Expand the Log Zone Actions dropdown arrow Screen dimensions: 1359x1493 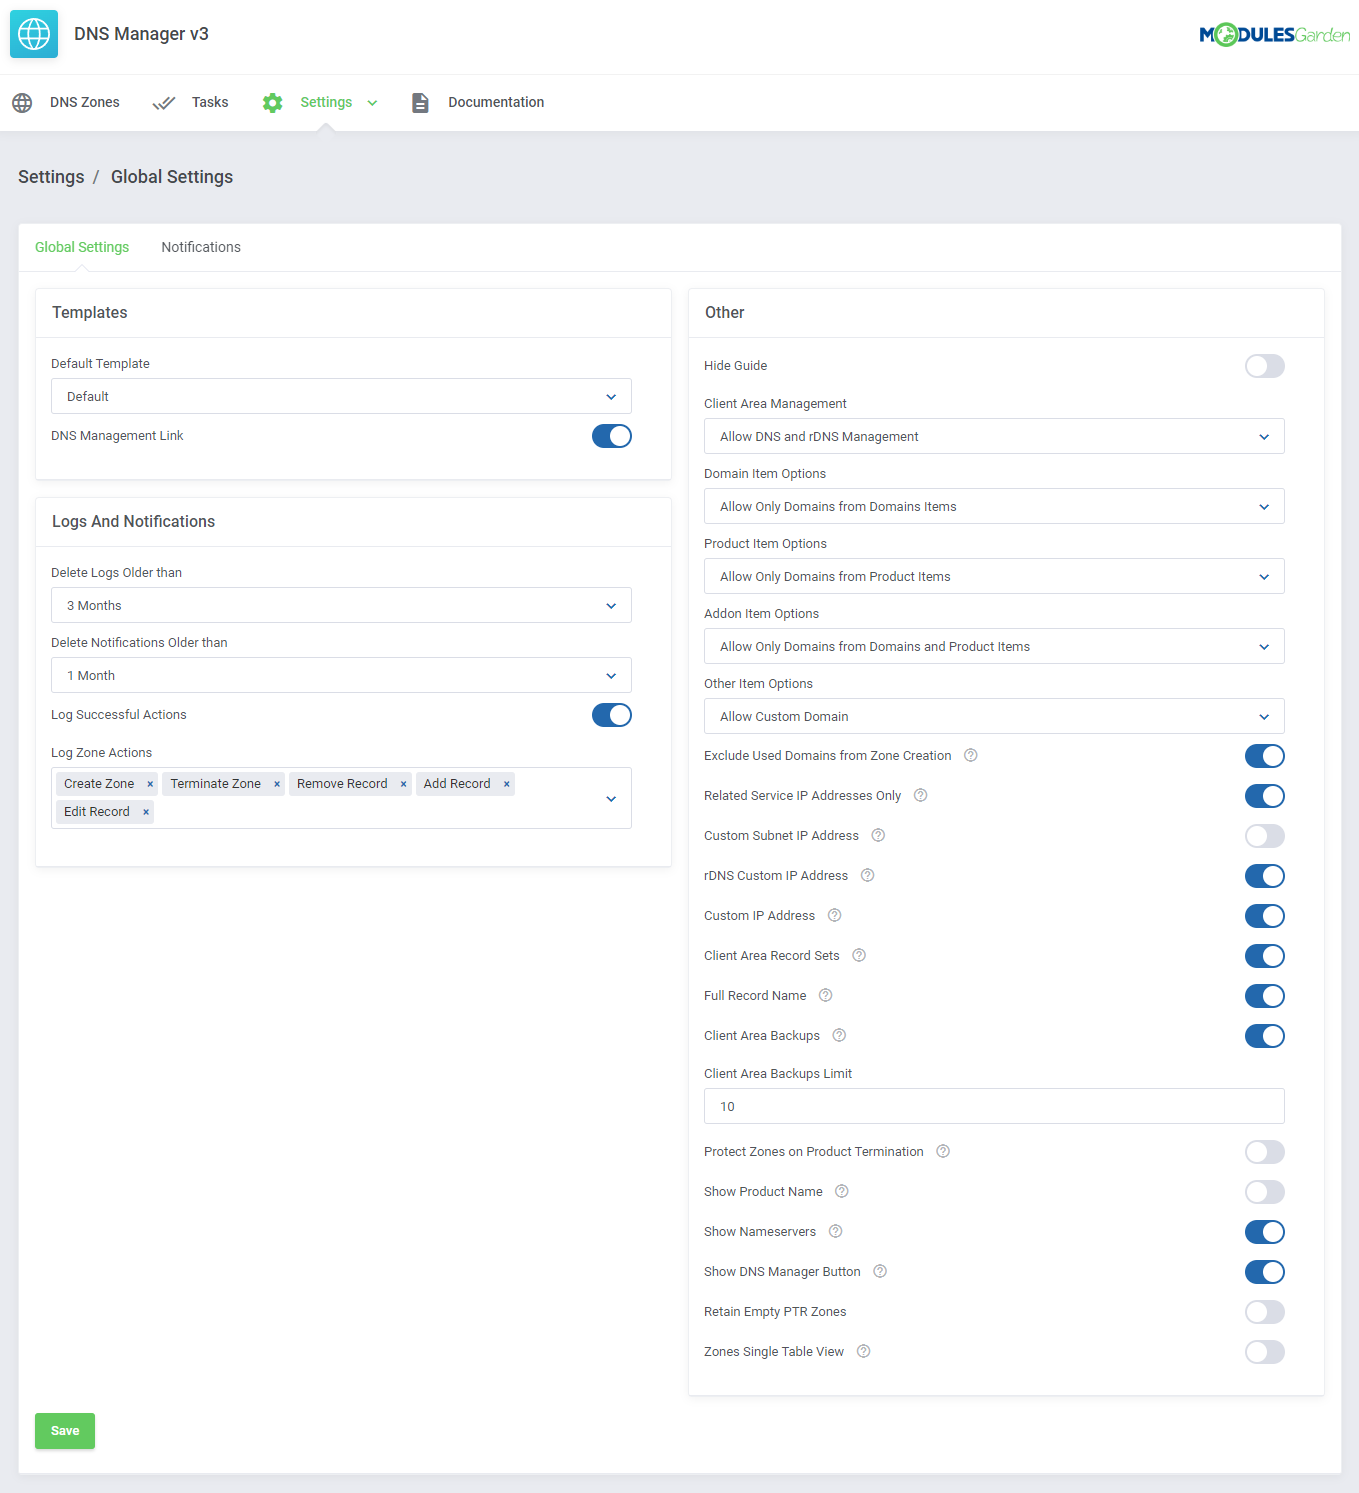[x=611, y=798]
